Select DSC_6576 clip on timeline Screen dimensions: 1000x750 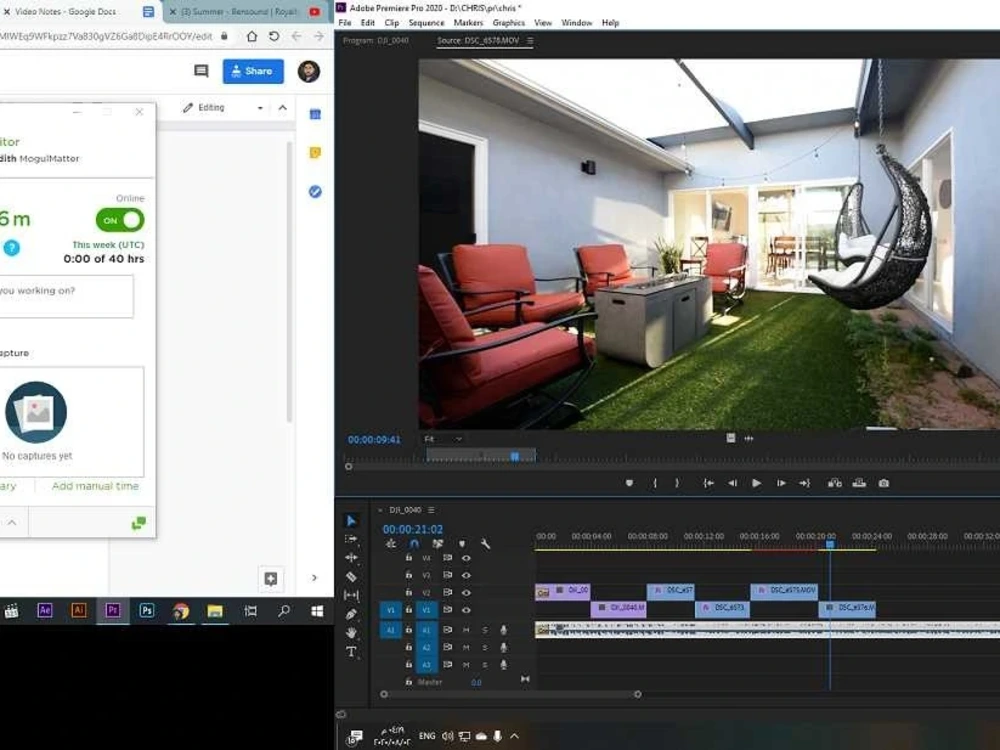pos(847,608)
